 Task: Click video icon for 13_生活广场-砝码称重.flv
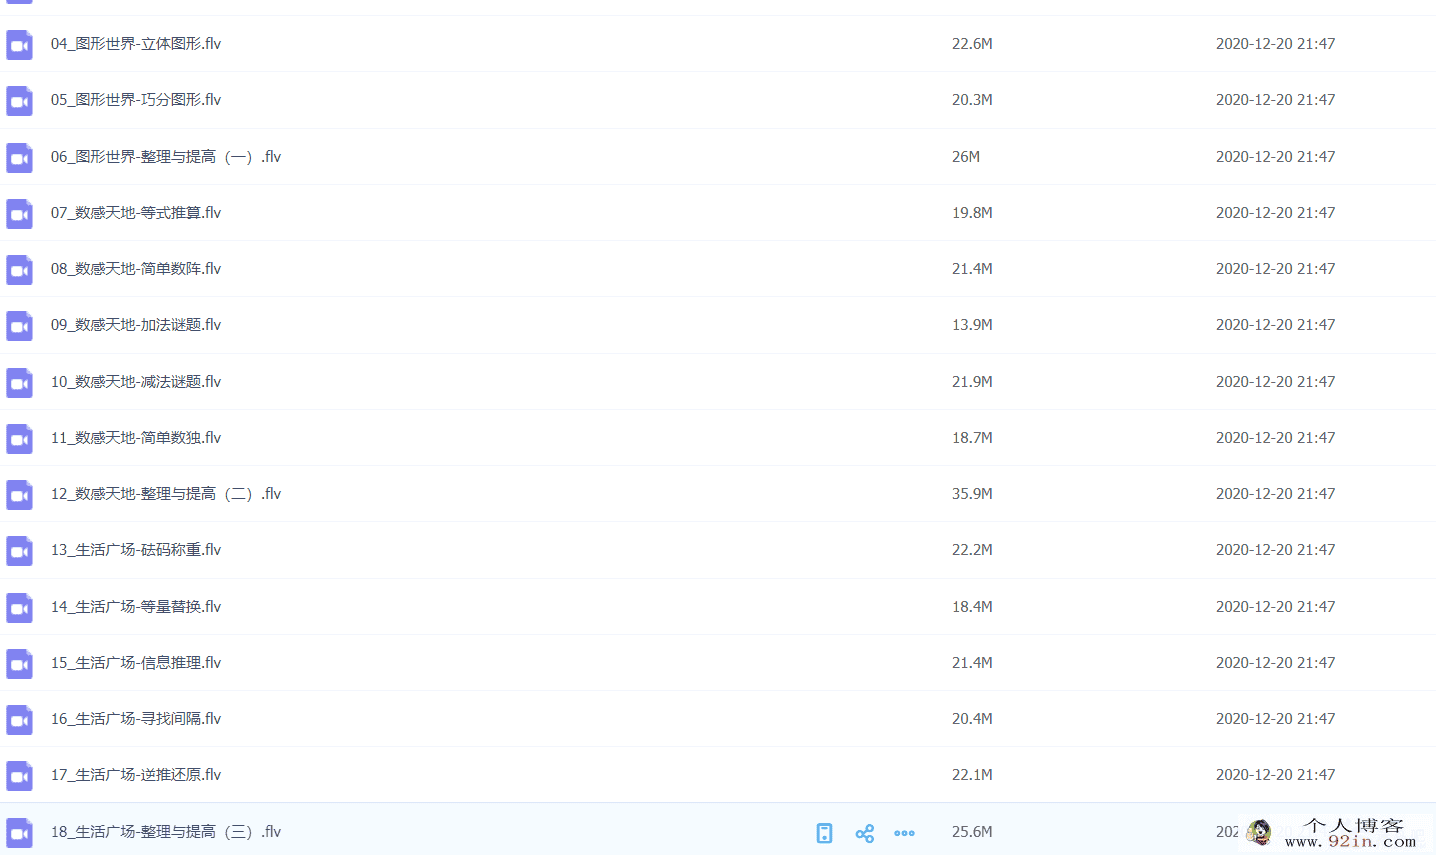tap(19, 551)
